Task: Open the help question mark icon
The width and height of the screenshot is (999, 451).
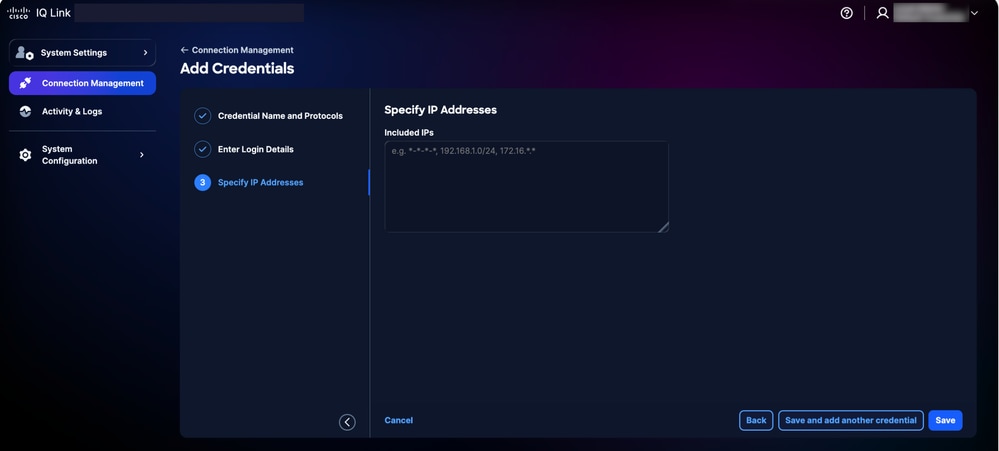Action: click(x=846, y=13)
